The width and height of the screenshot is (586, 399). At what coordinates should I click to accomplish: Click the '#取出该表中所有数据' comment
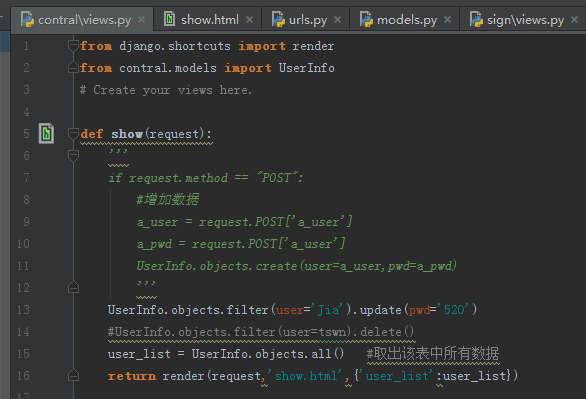(x=433, y=353)
